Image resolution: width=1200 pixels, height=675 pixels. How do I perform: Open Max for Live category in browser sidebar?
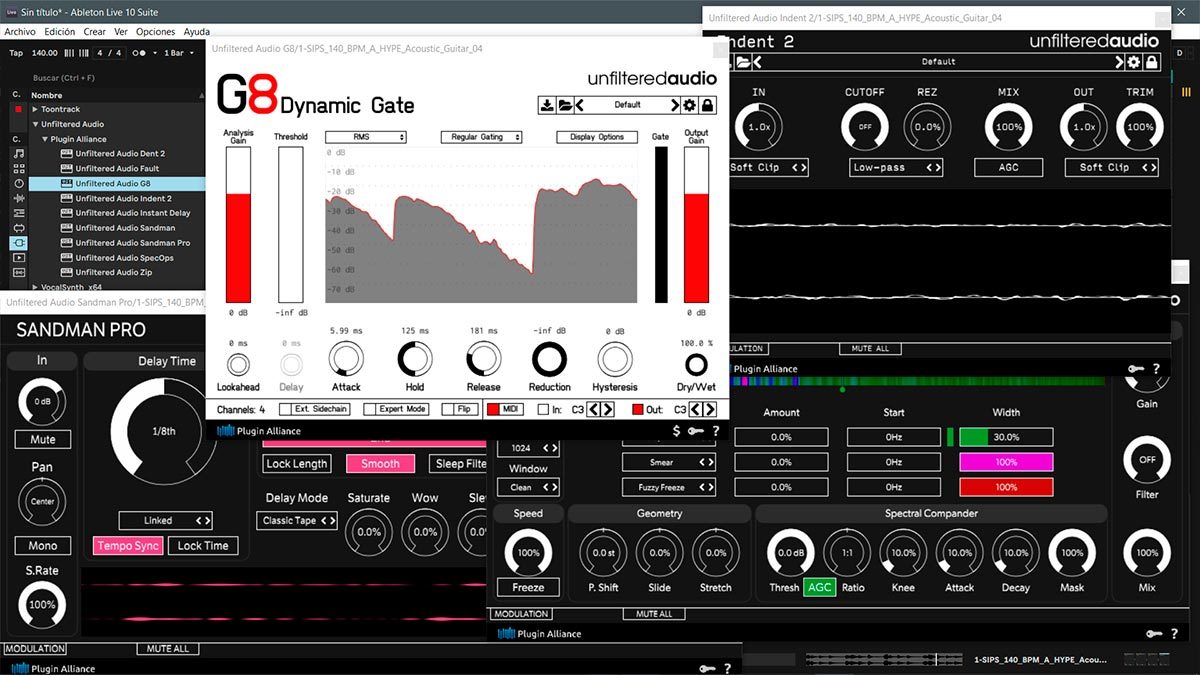click(x=19, y=228)
